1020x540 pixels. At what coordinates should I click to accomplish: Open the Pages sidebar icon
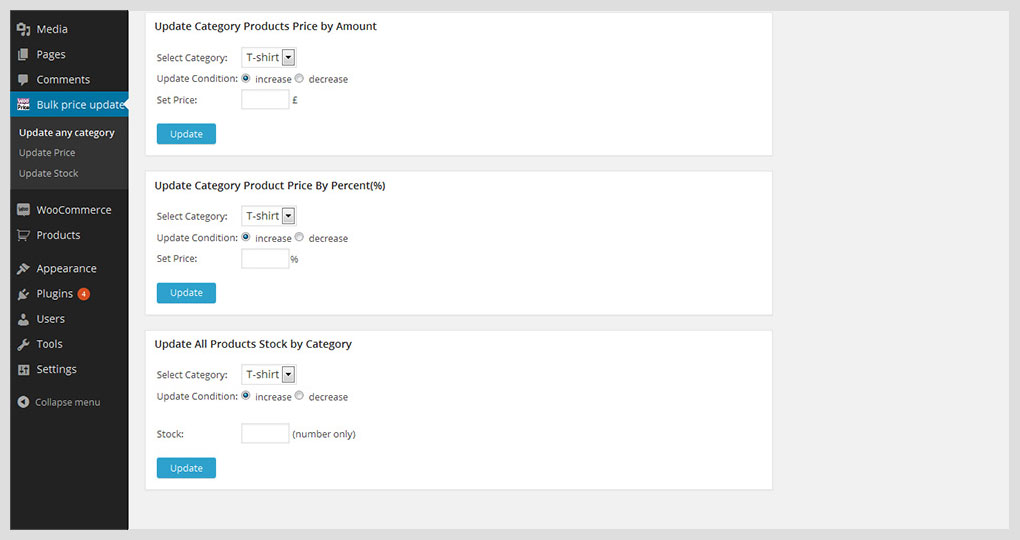point(23,54)
